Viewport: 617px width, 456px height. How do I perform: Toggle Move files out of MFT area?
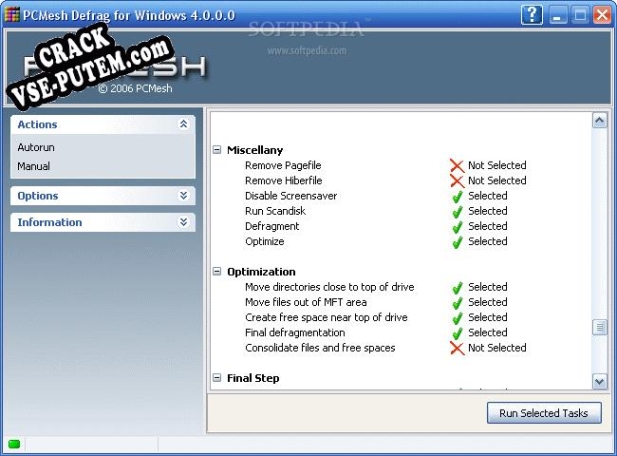[456, 302]
